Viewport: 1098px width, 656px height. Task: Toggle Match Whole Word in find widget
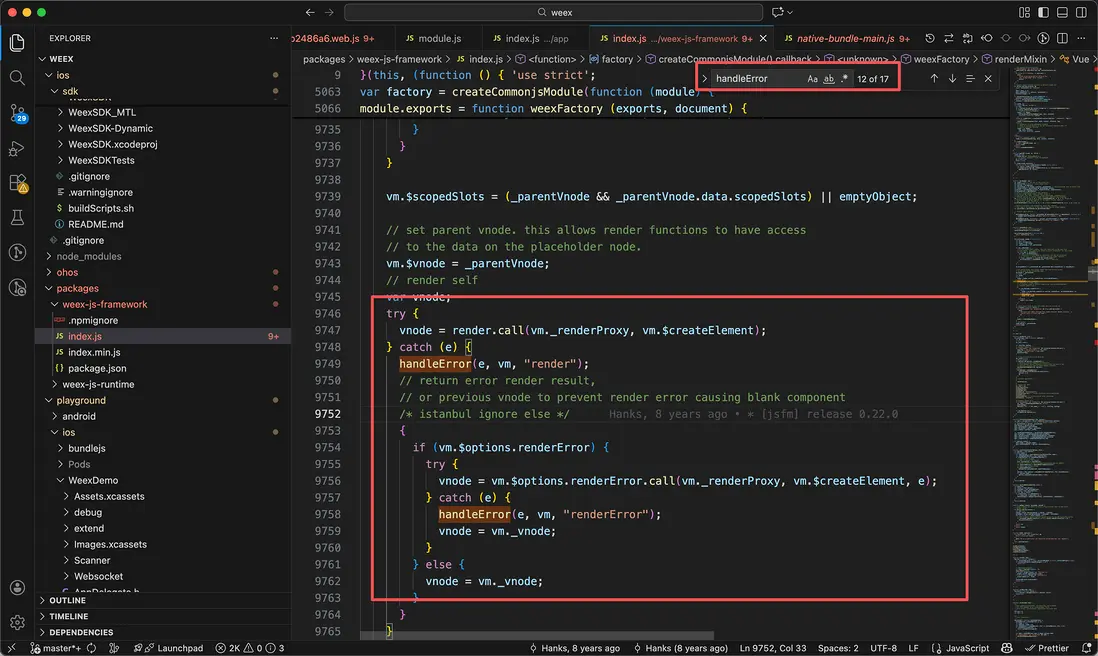tap(829, 78)
